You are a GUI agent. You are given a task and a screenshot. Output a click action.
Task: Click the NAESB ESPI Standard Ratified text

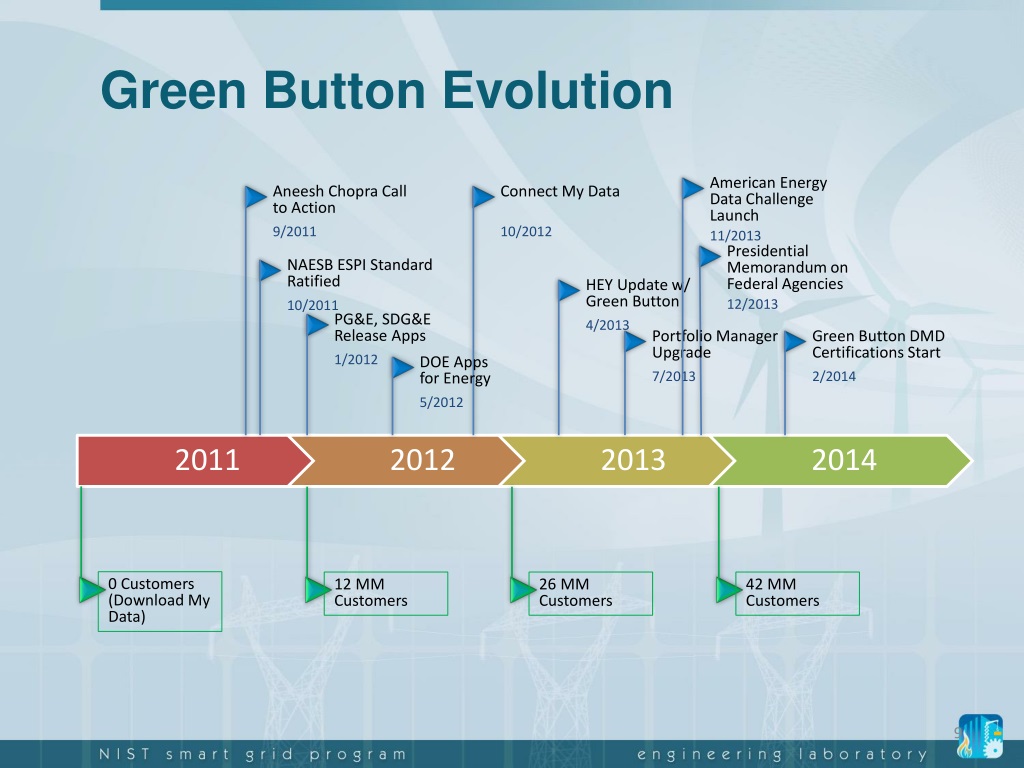coord(360,273)
